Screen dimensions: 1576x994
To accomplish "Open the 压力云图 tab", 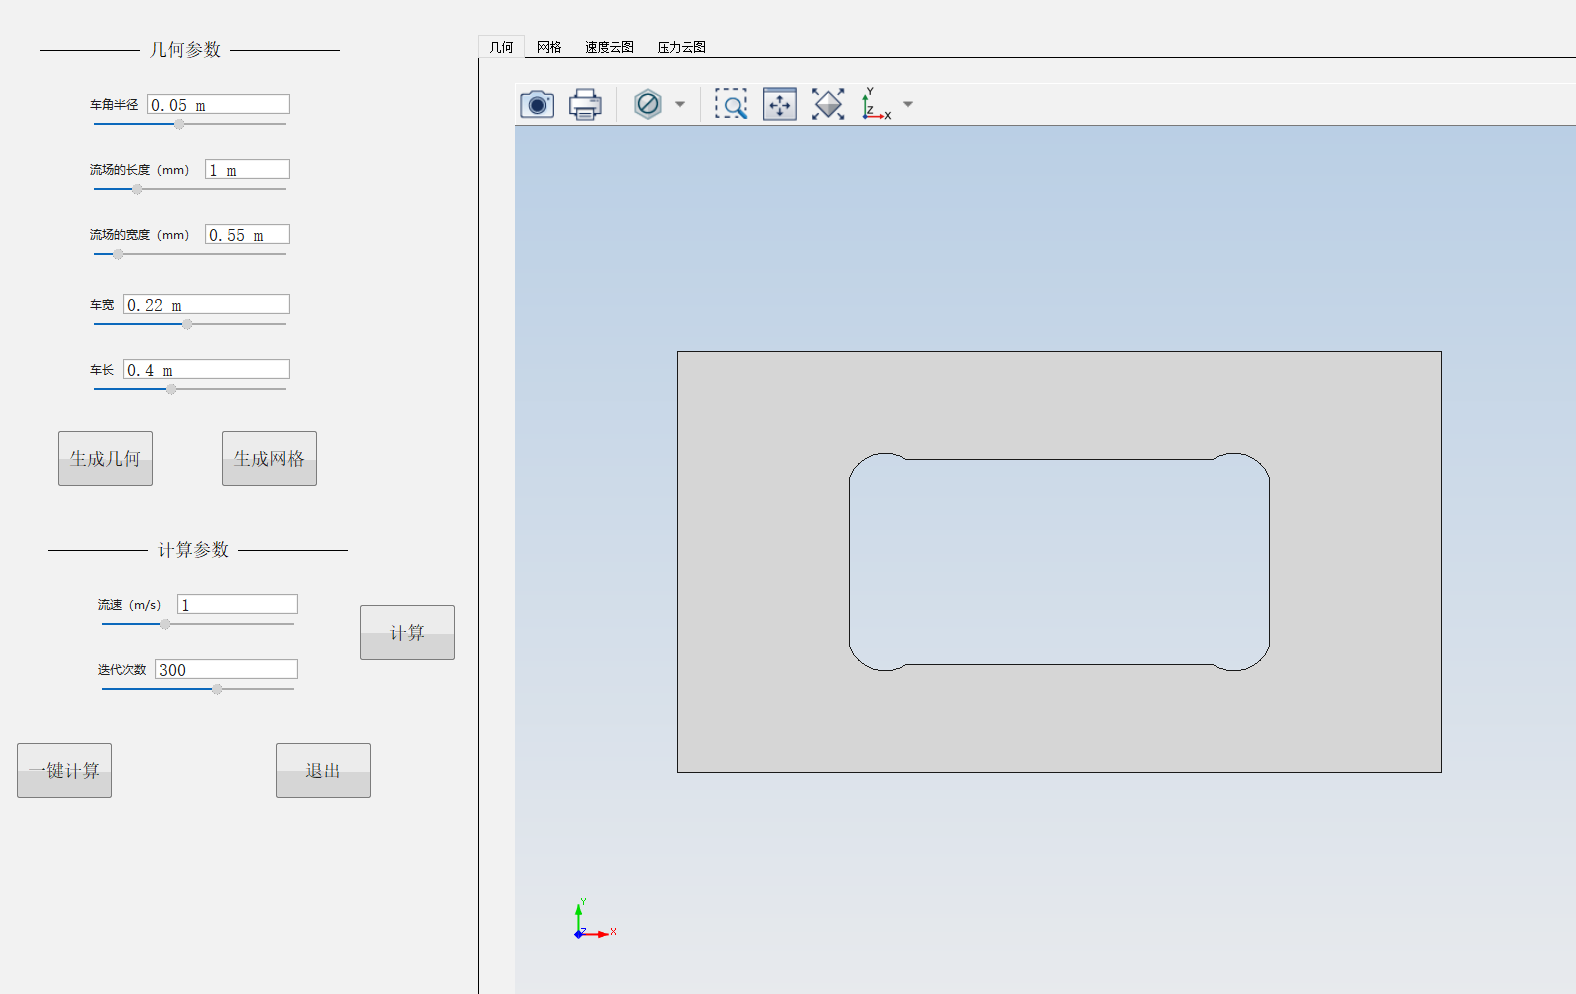I will coord(681,47).
